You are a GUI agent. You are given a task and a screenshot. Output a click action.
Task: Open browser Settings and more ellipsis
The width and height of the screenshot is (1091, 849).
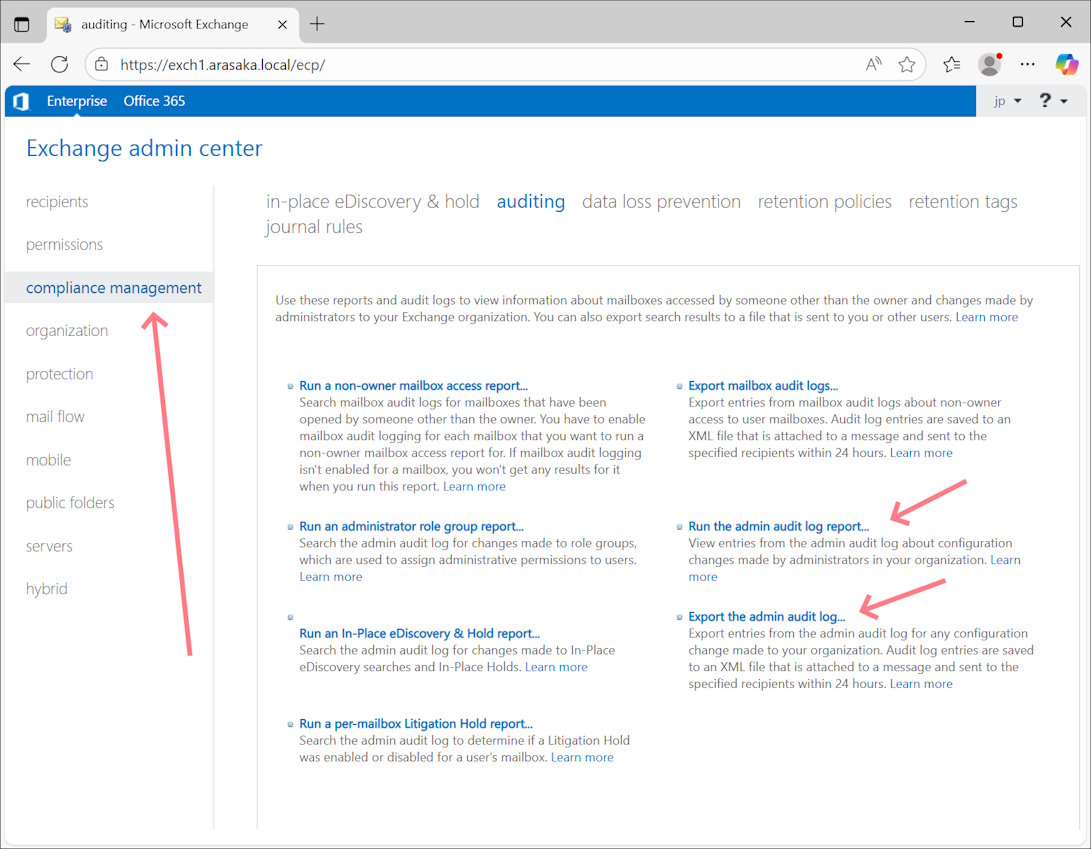coord(1028,64)
